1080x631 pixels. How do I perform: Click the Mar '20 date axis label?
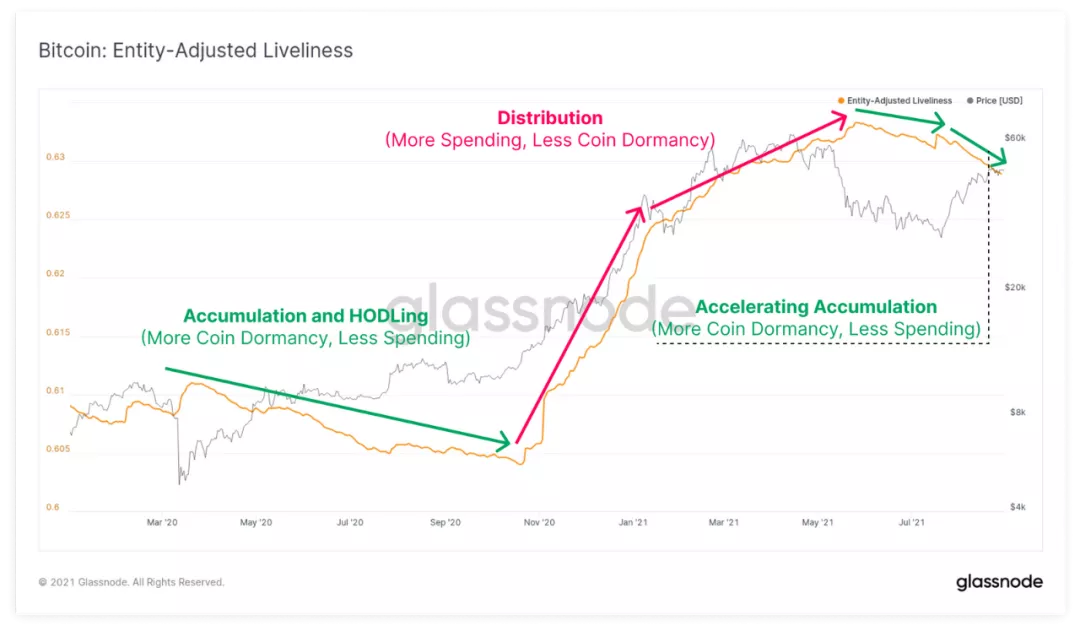coord(162,522)
